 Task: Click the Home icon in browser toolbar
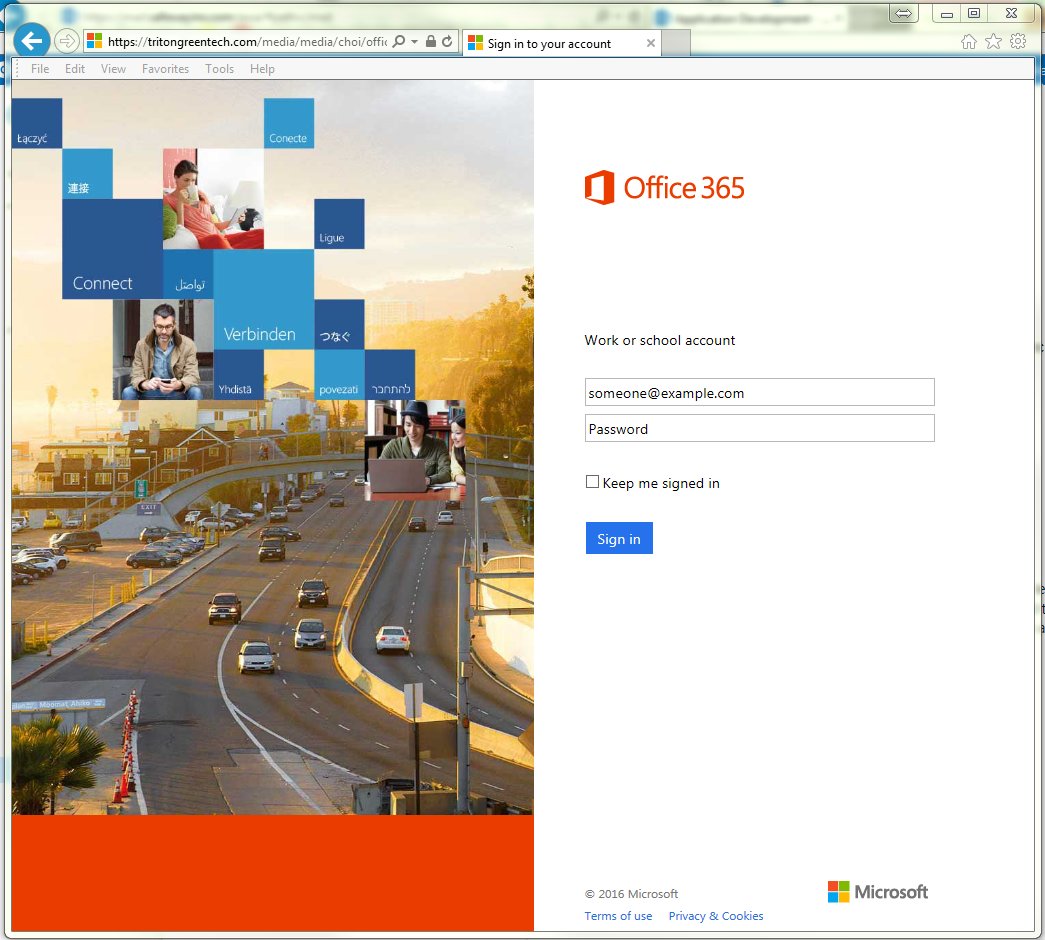click(968, 42)
